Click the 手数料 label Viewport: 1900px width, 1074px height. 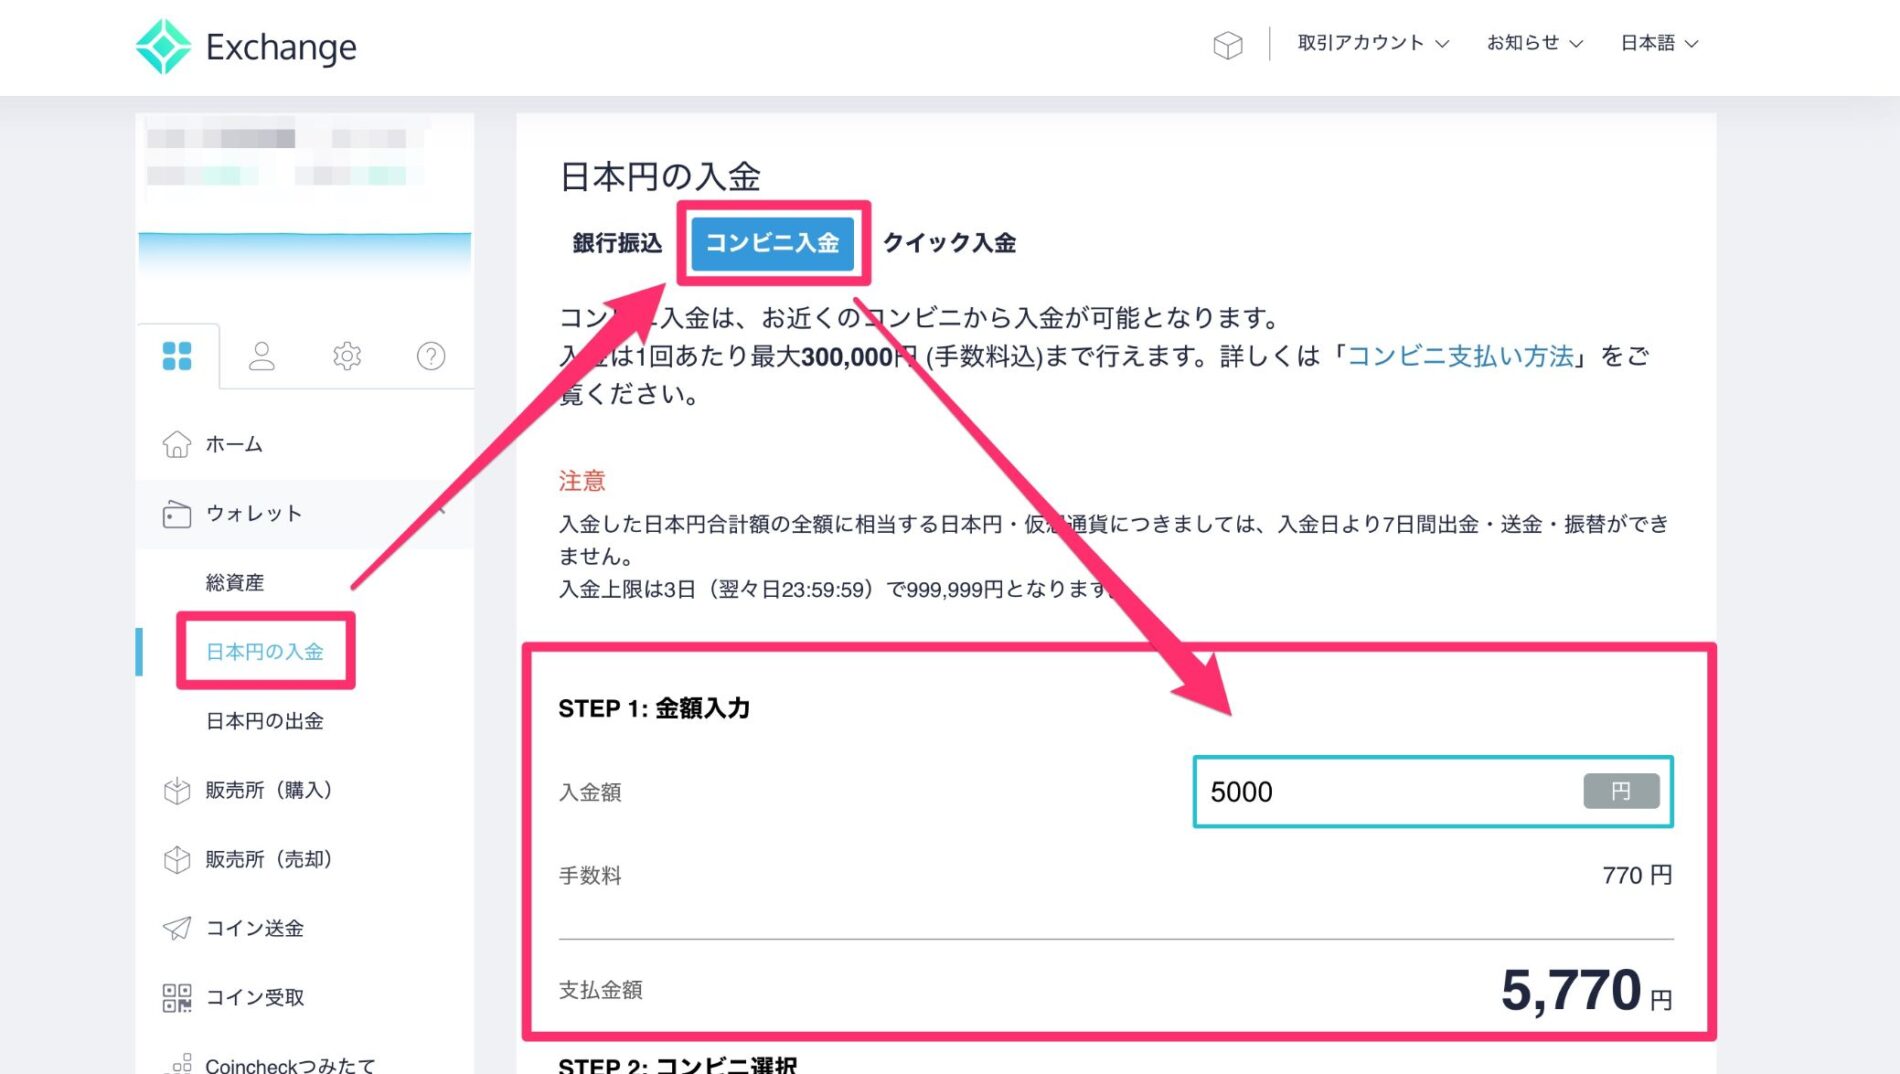pyautogui.click(x=590, y=876)
